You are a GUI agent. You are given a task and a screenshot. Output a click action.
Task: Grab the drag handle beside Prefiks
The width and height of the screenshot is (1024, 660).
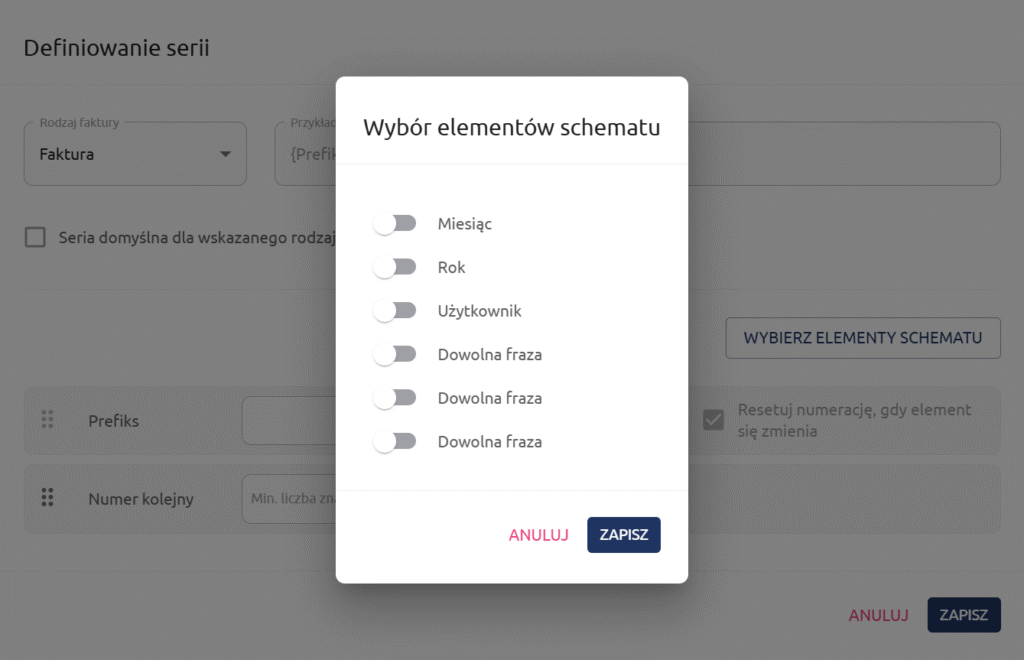47,420
